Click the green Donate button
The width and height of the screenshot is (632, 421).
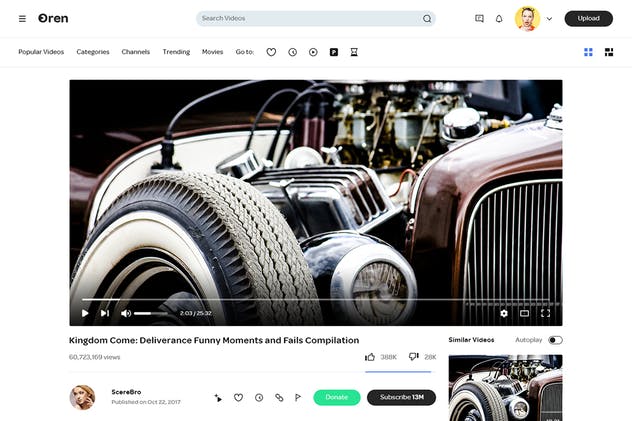coord(337,397)
